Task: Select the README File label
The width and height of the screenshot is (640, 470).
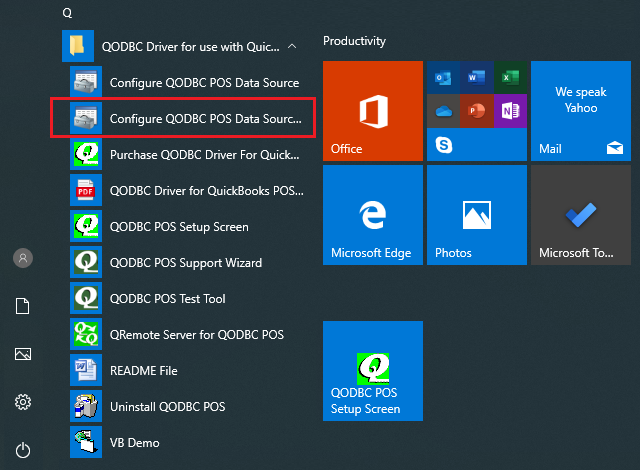Action: tap(144, 370)
